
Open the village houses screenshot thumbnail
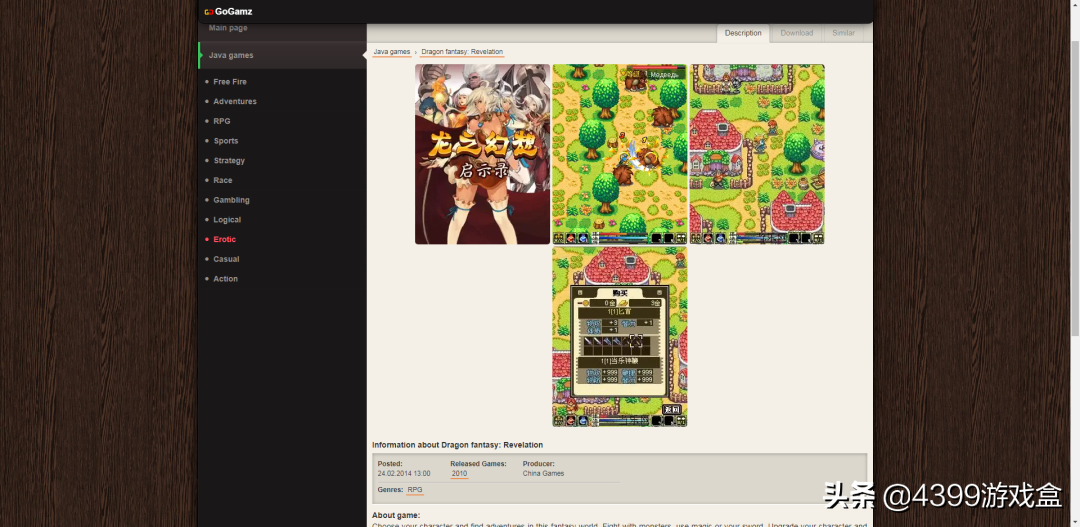[x=757, y=154]
